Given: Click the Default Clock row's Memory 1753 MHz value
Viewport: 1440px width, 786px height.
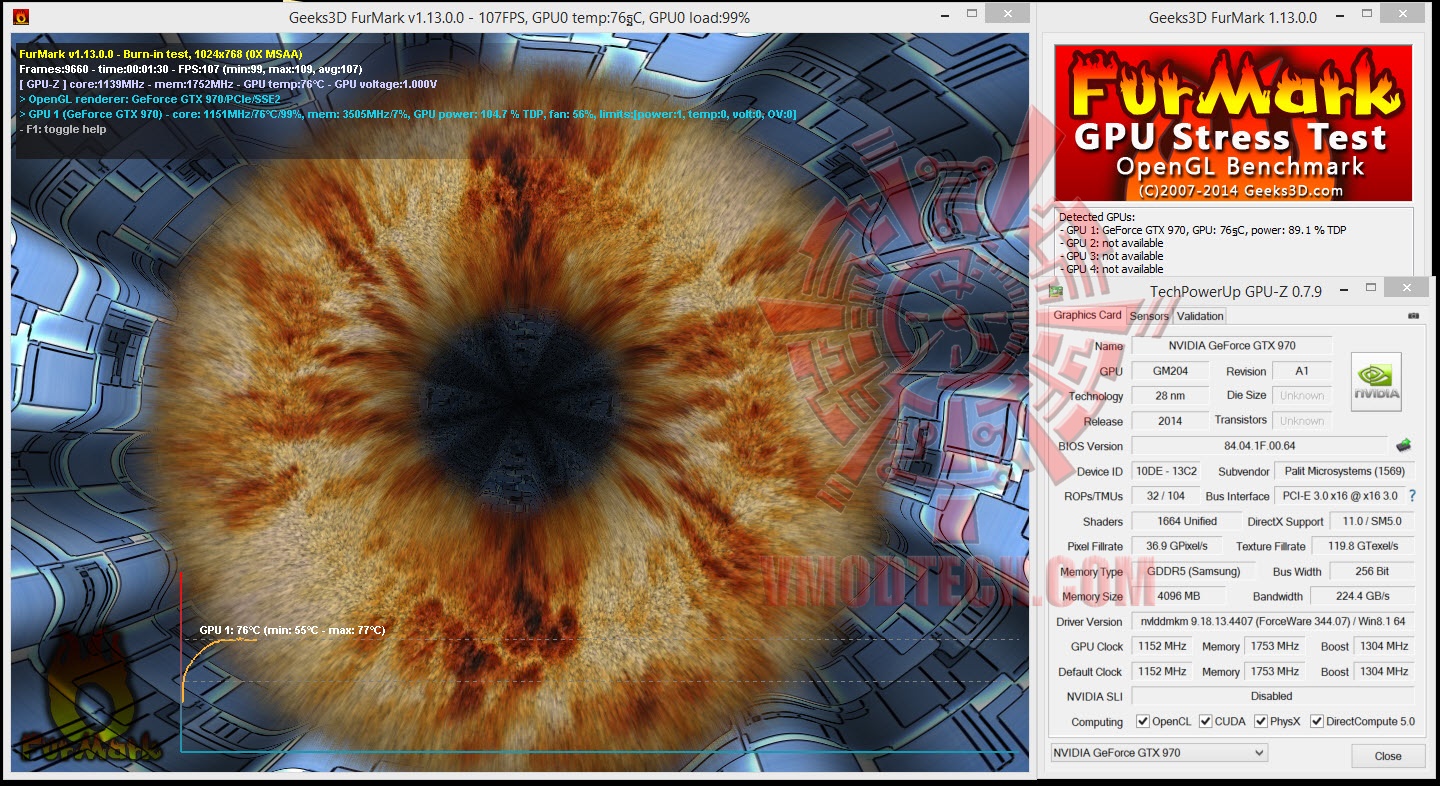Looking at the screenshot, I should coord(1275,671).
